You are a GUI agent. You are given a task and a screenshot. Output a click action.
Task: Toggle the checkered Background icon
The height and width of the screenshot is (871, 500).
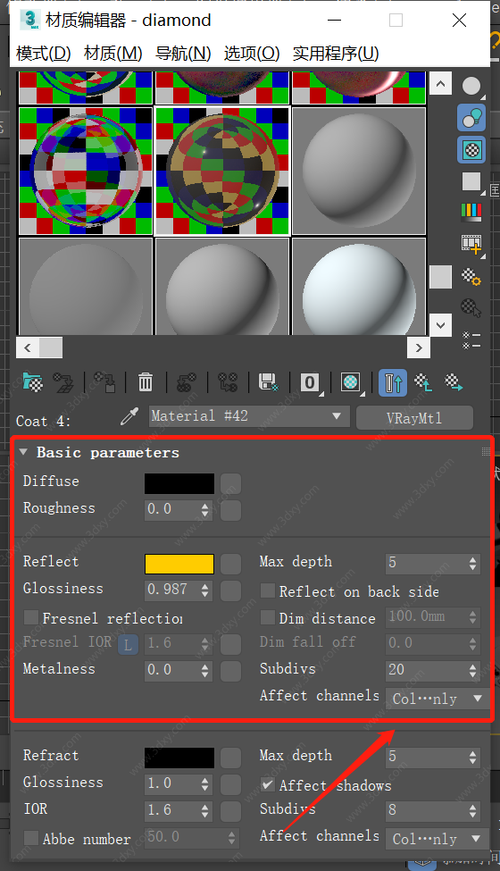point(472,149)
